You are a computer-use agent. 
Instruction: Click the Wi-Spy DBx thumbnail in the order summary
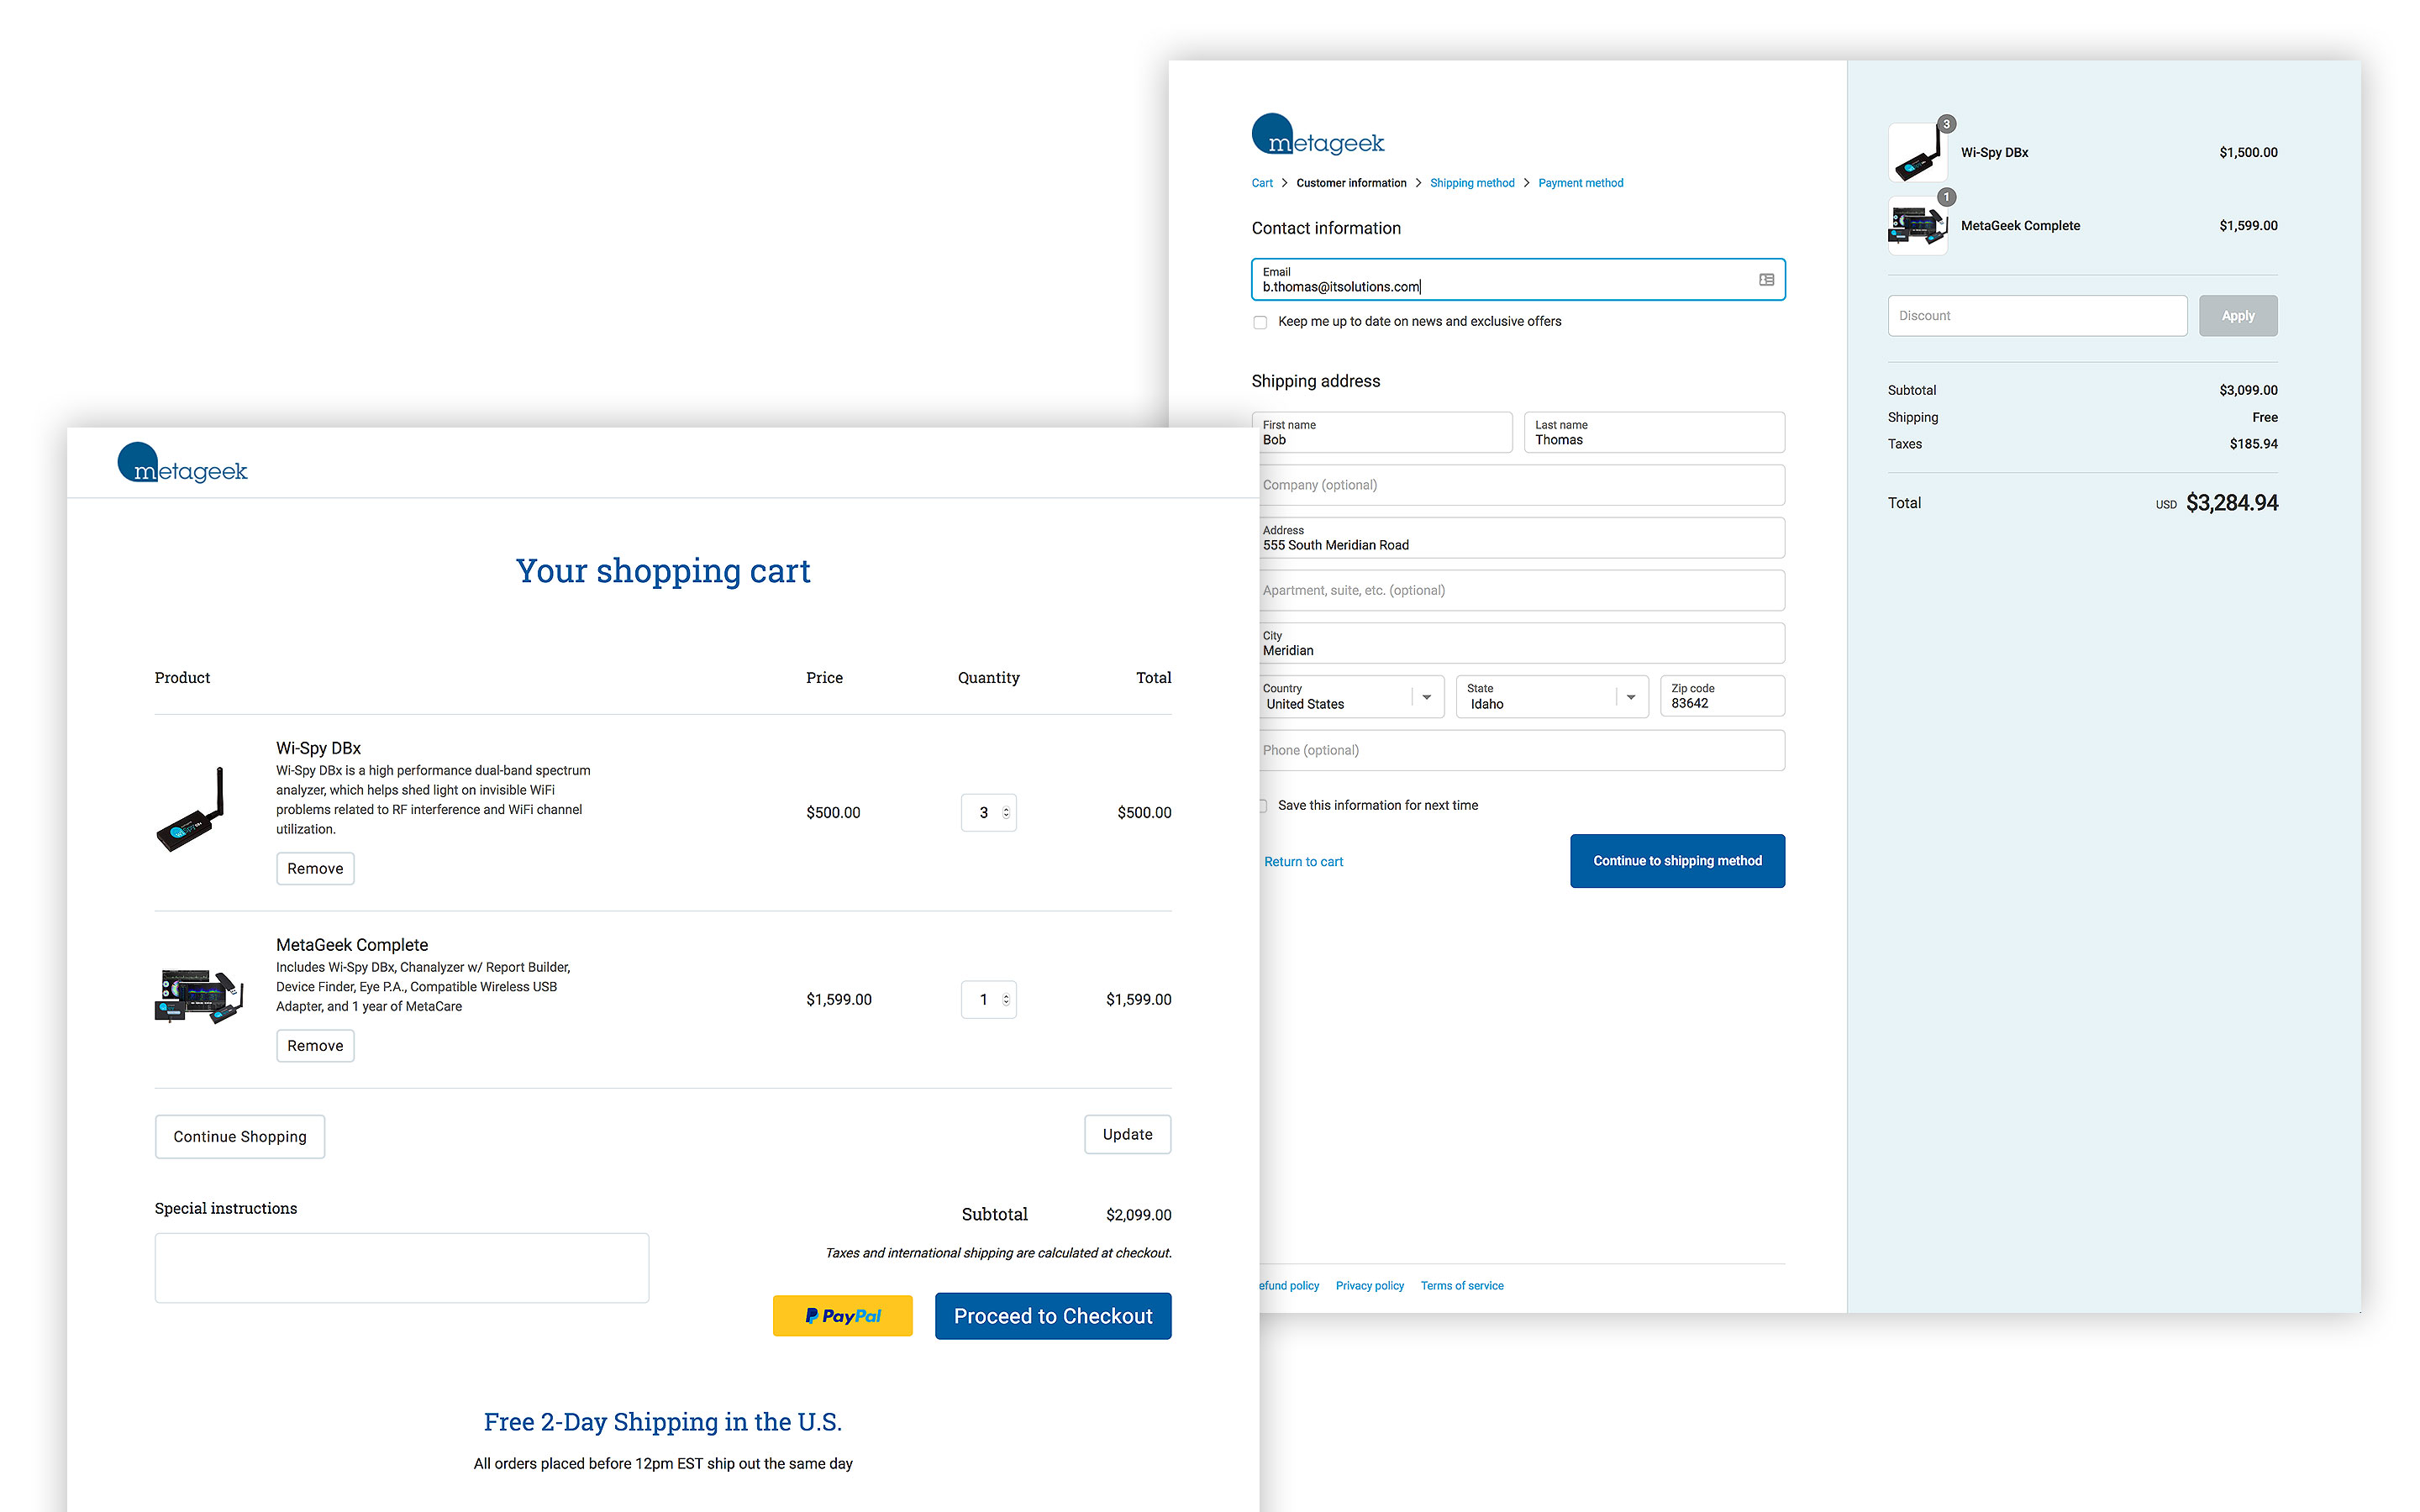click(1917, 153)
